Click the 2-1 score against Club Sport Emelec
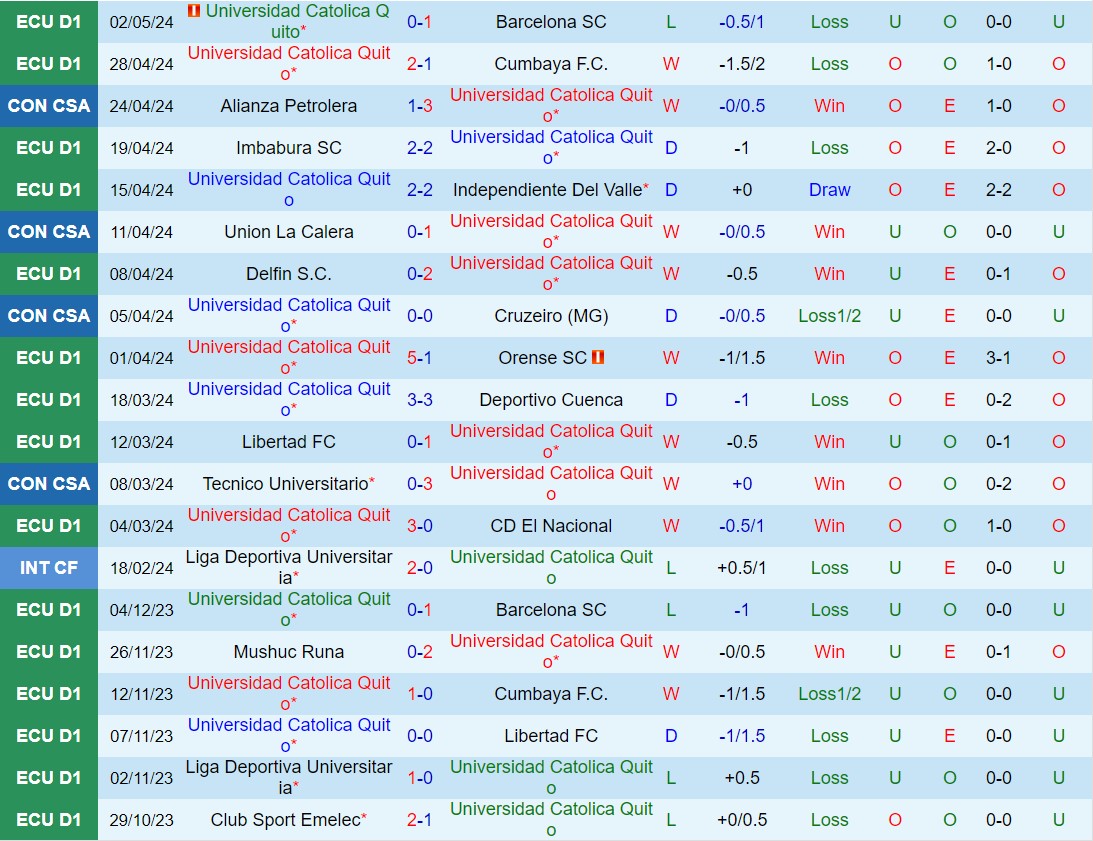This screenshot has width=1093, height=841. tap(419, 819)
